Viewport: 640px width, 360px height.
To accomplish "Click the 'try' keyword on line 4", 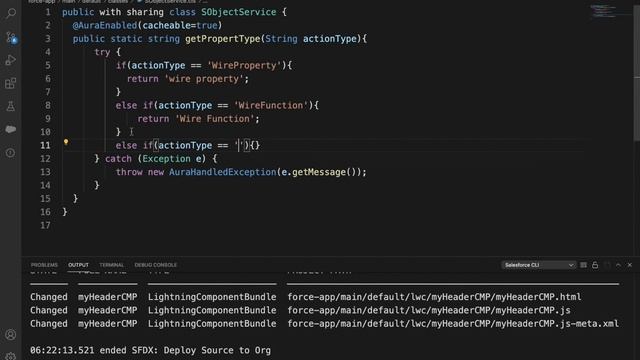I will (102, 52).
